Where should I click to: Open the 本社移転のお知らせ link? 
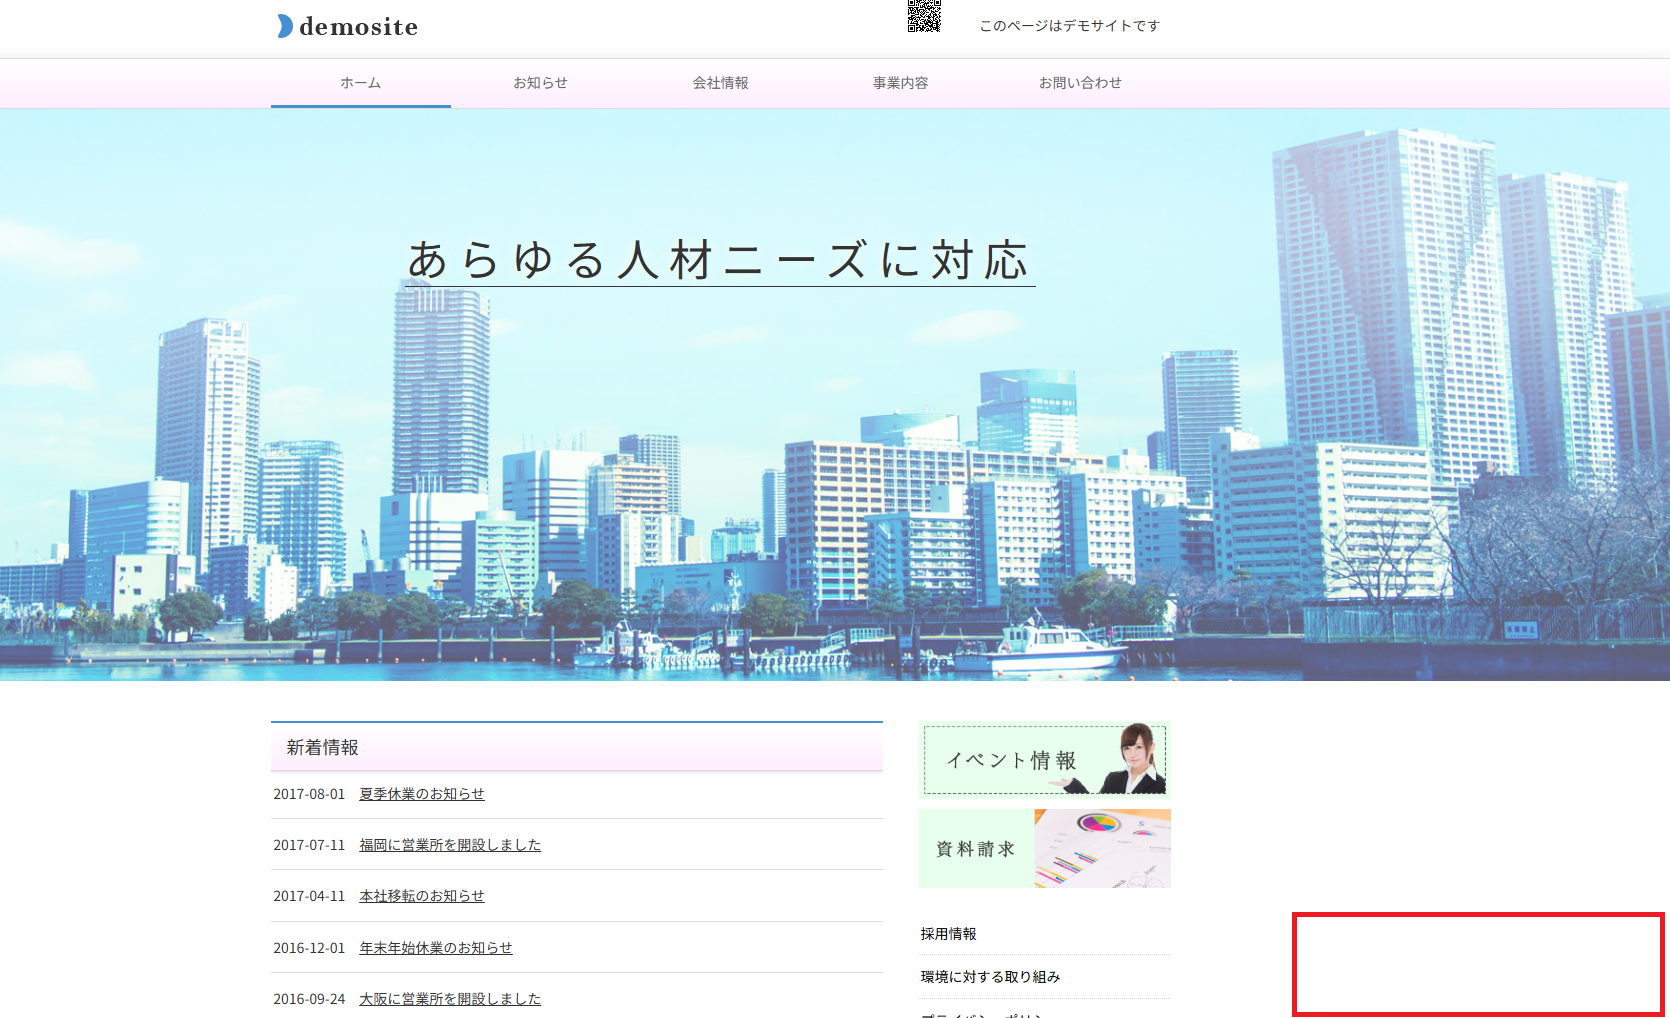(x=421, y=896)
